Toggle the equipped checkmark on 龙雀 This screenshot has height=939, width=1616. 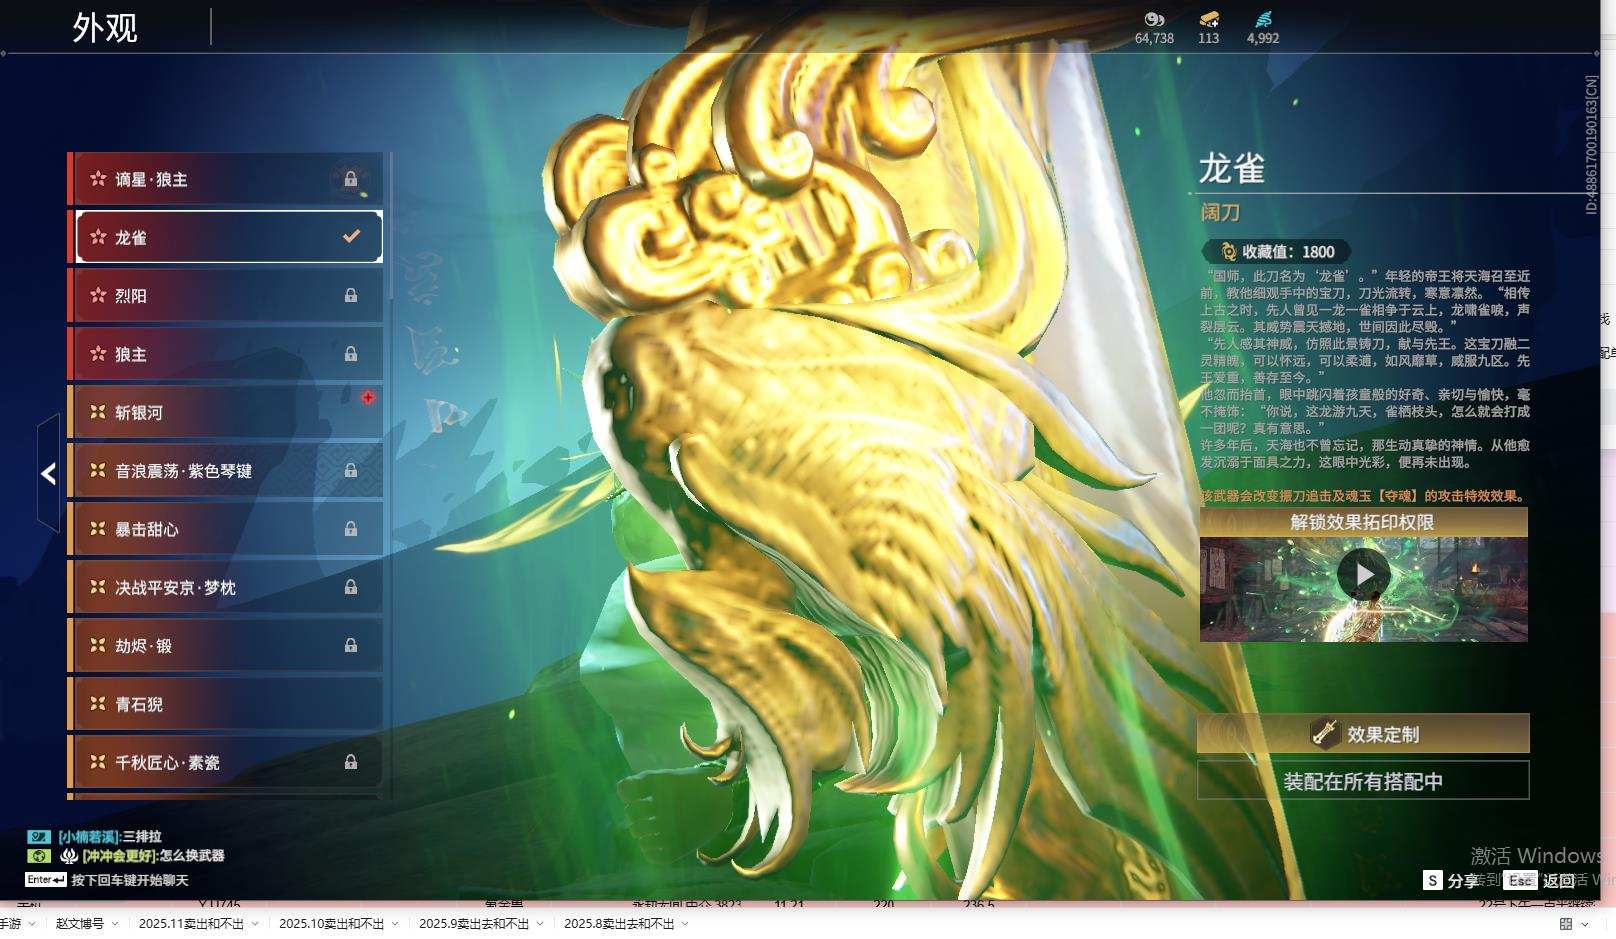click(349, 237)
